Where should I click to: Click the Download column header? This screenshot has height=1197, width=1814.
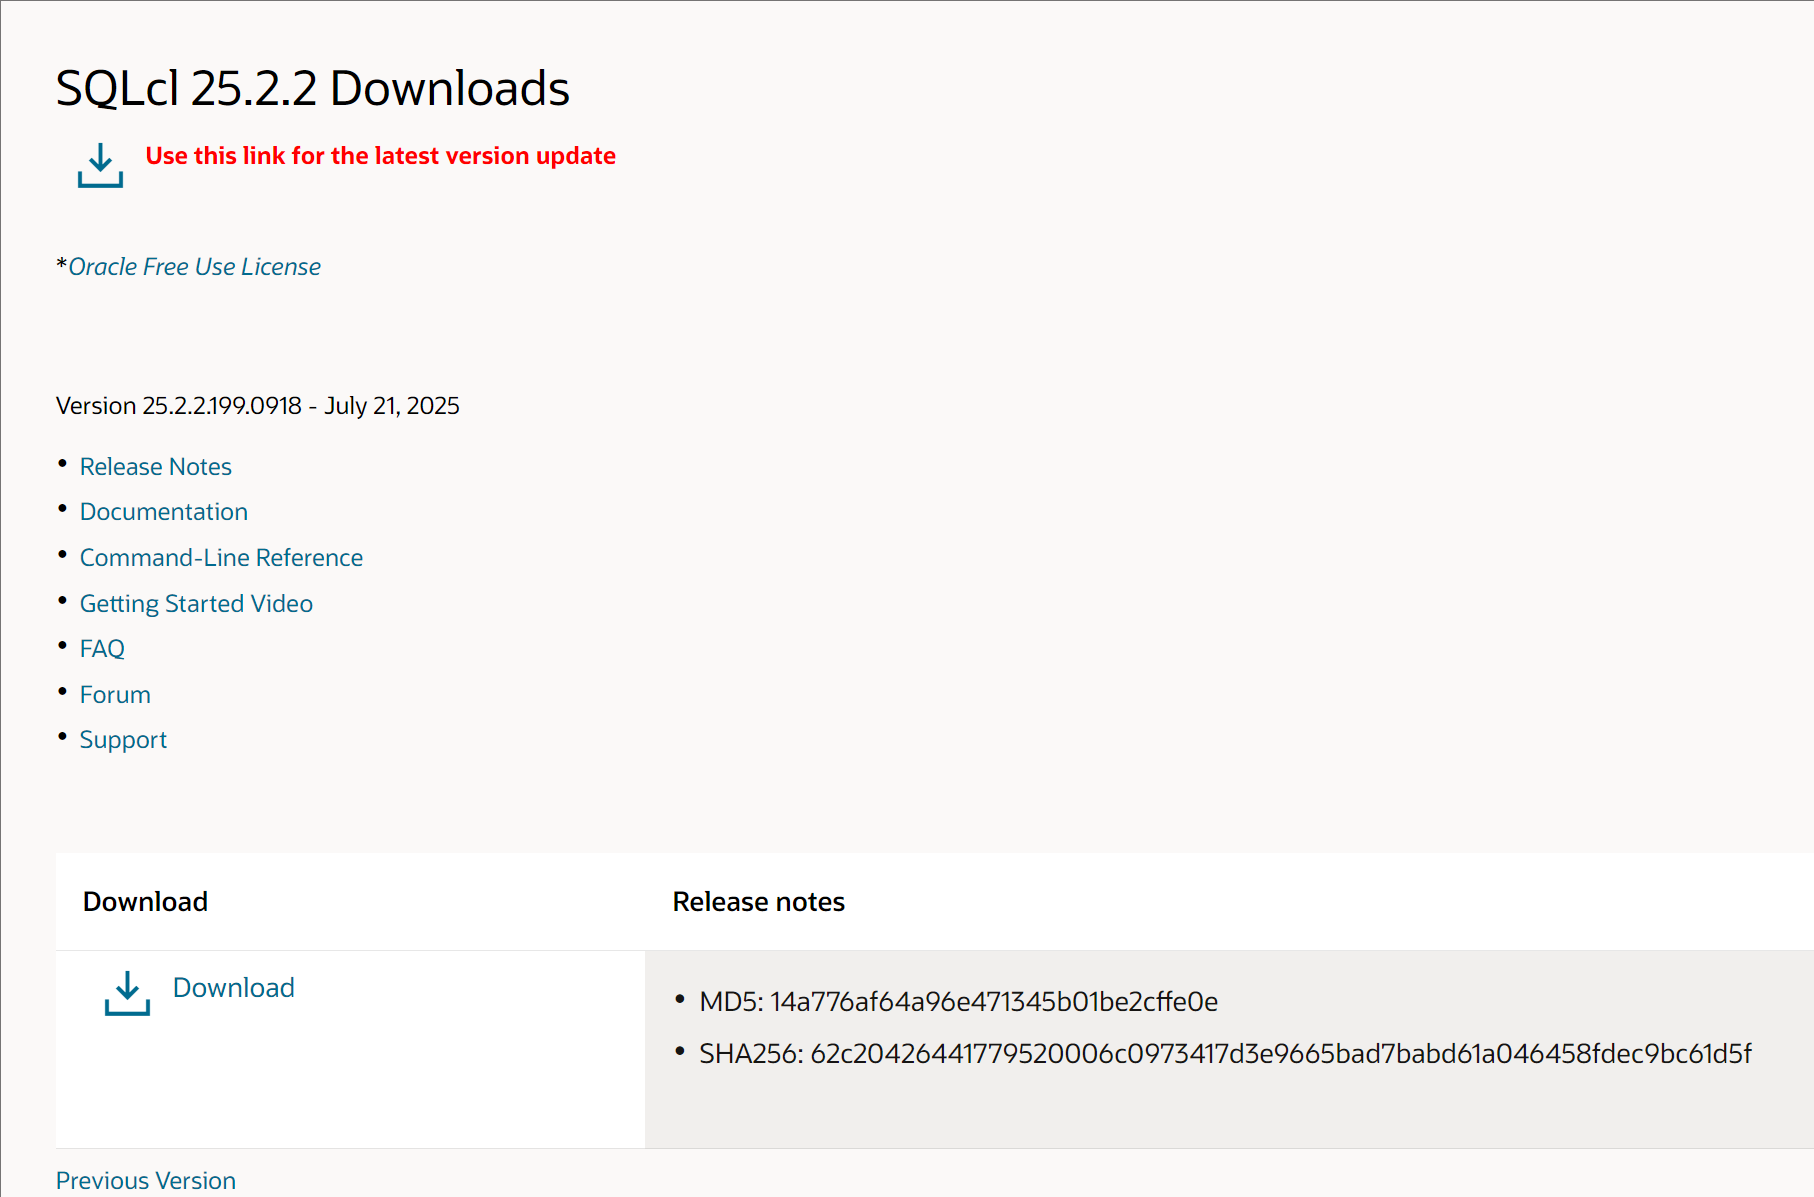click(x=145, y=902)
